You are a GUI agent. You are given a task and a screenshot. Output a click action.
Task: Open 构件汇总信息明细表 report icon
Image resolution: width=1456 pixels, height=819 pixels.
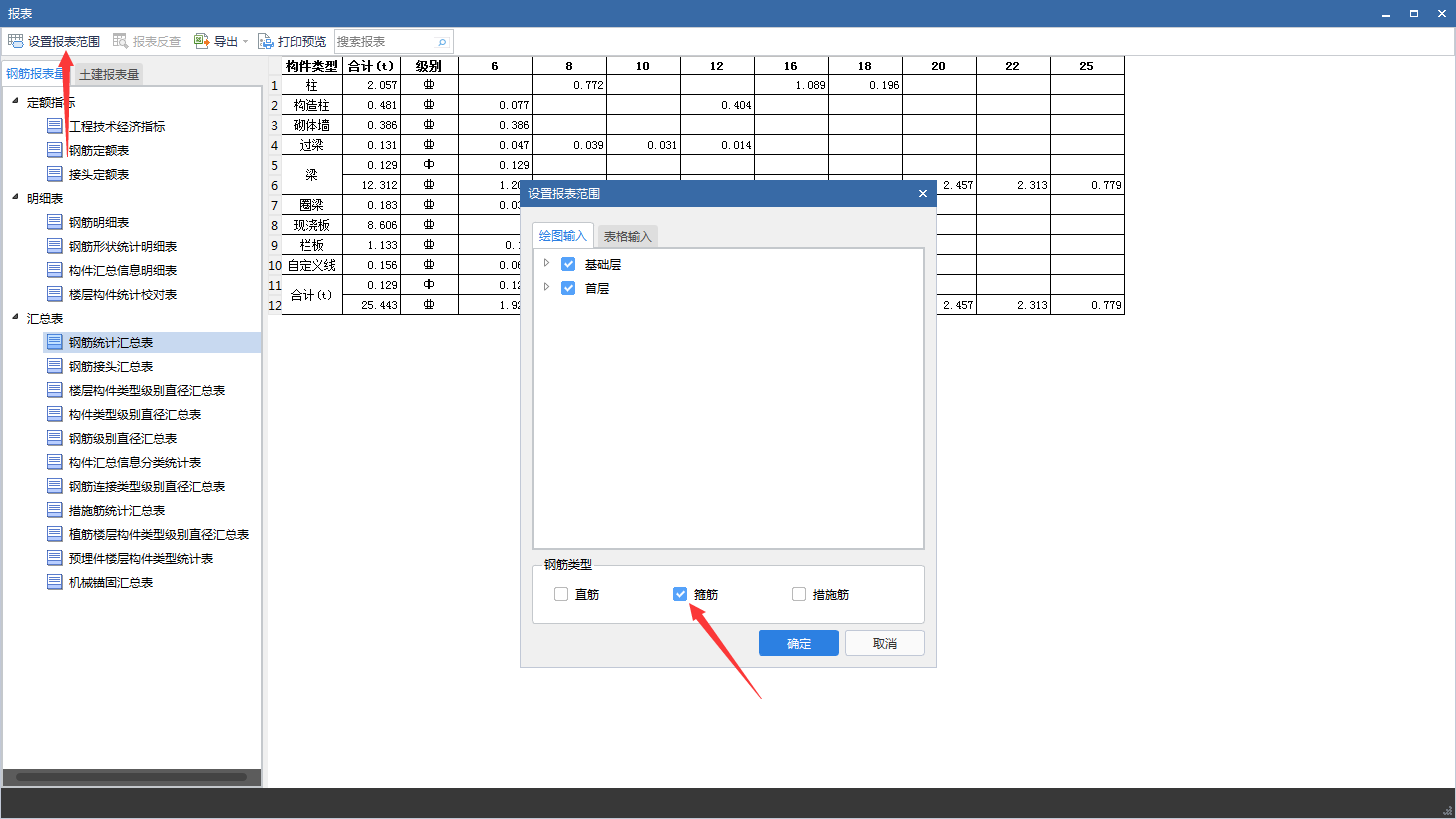[55, 271]
